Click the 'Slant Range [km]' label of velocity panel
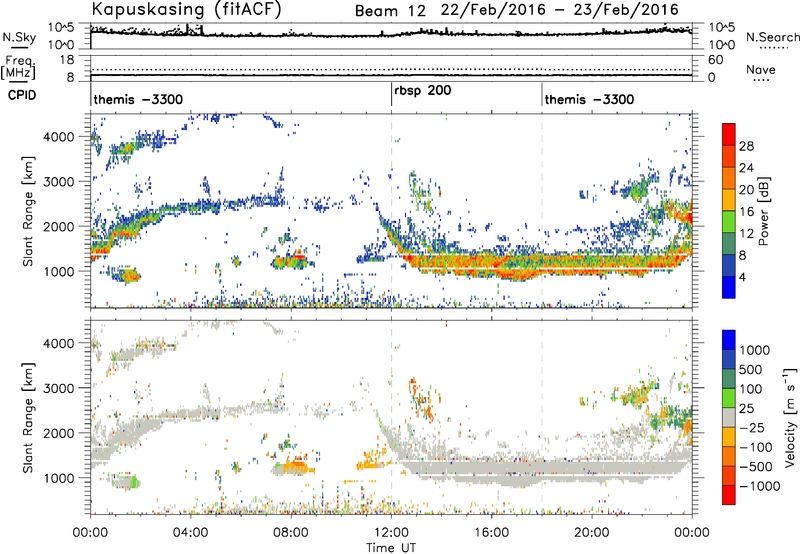The width and height of the screenshot is (800, 554). pyautogui.click(x=28, y=418)
